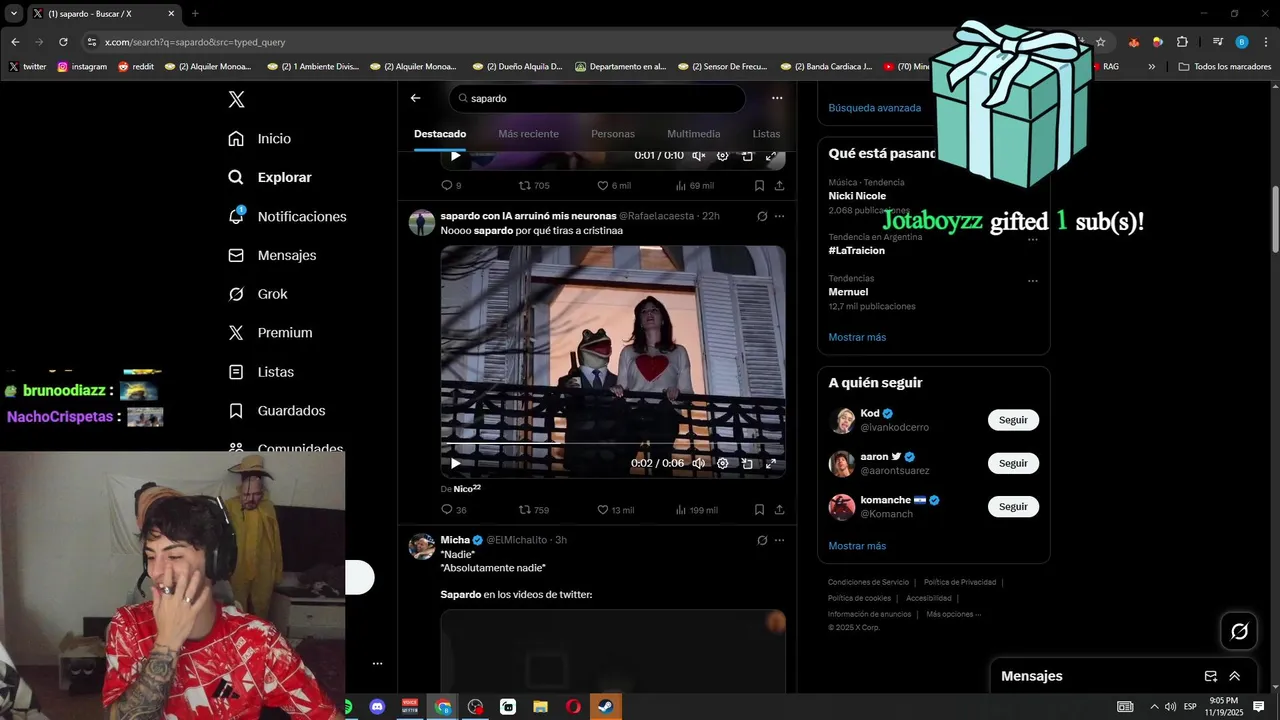Follow aaron @aarontsuarez
The height and width of the screenshot is (720, 1280).
tap(1013, 463)
